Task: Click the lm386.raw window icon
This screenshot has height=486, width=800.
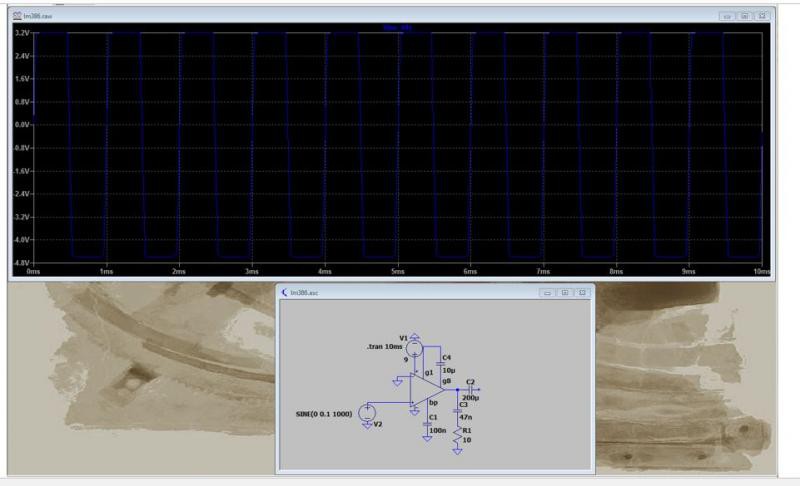Action: click(x=15, y=16)
